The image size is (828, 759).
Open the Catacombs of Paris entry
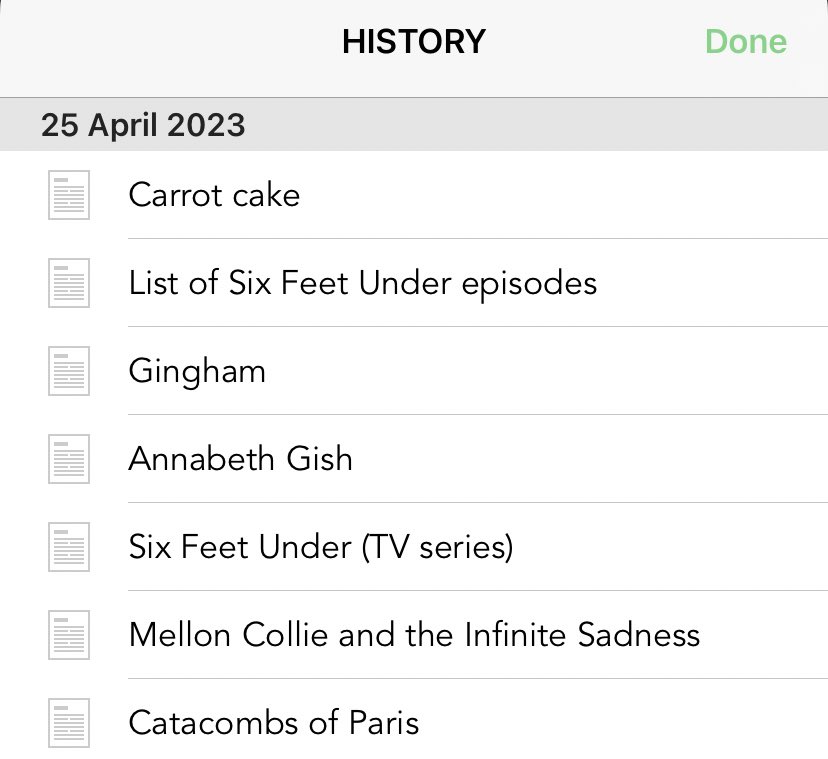(274, 723)
